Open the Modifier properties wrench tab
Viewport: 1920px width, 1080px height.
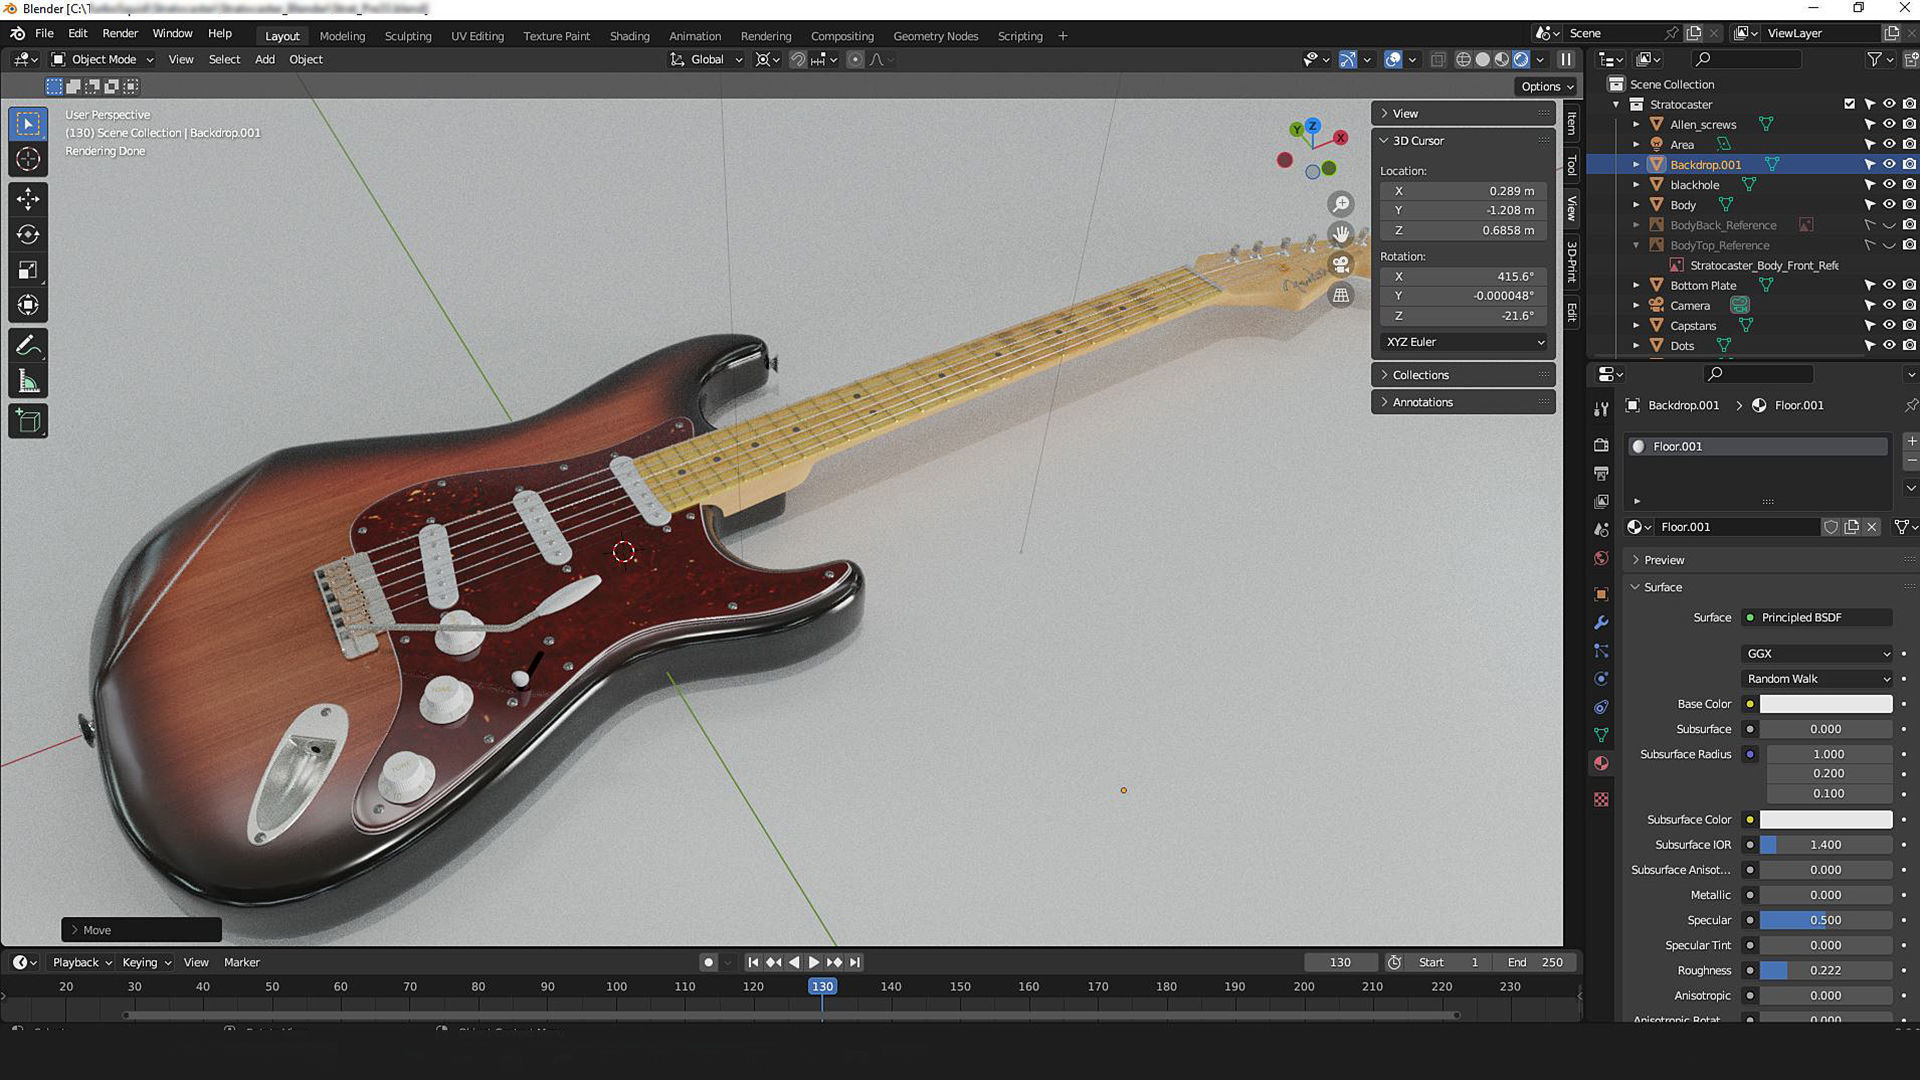click(1601, 622)
